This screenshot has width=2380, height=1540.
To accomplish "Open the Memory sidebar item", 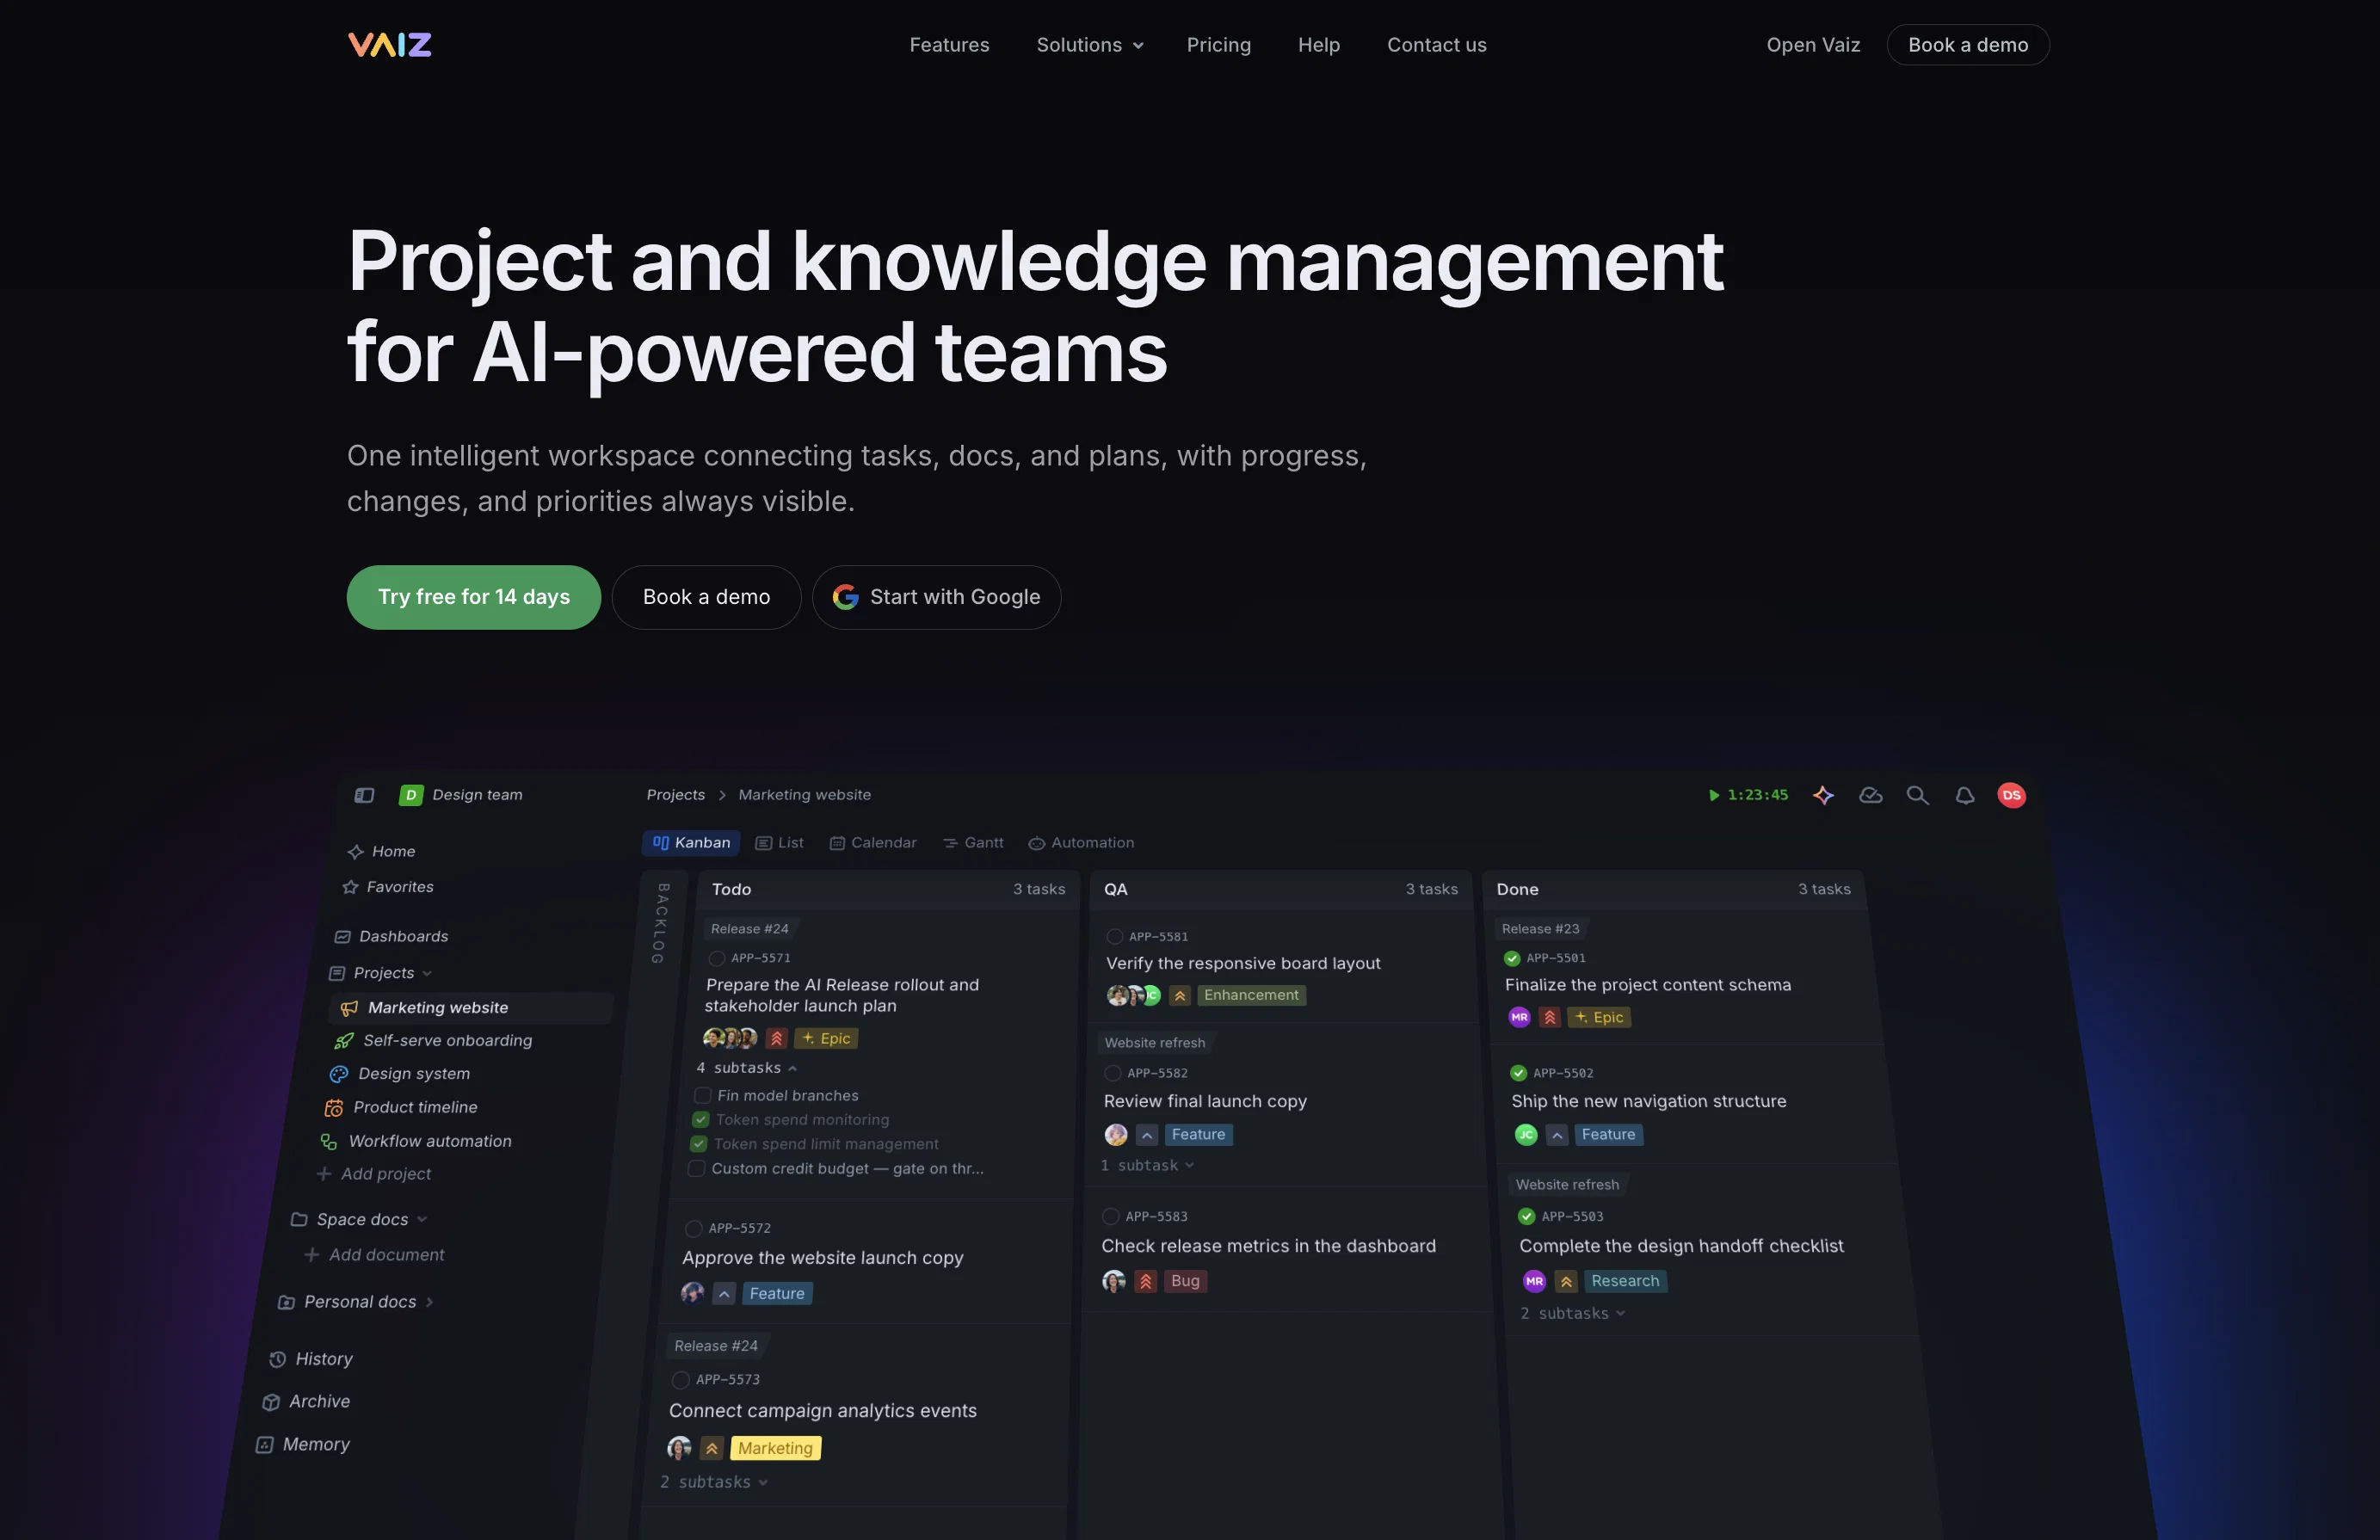I will tap(303, 1445).
